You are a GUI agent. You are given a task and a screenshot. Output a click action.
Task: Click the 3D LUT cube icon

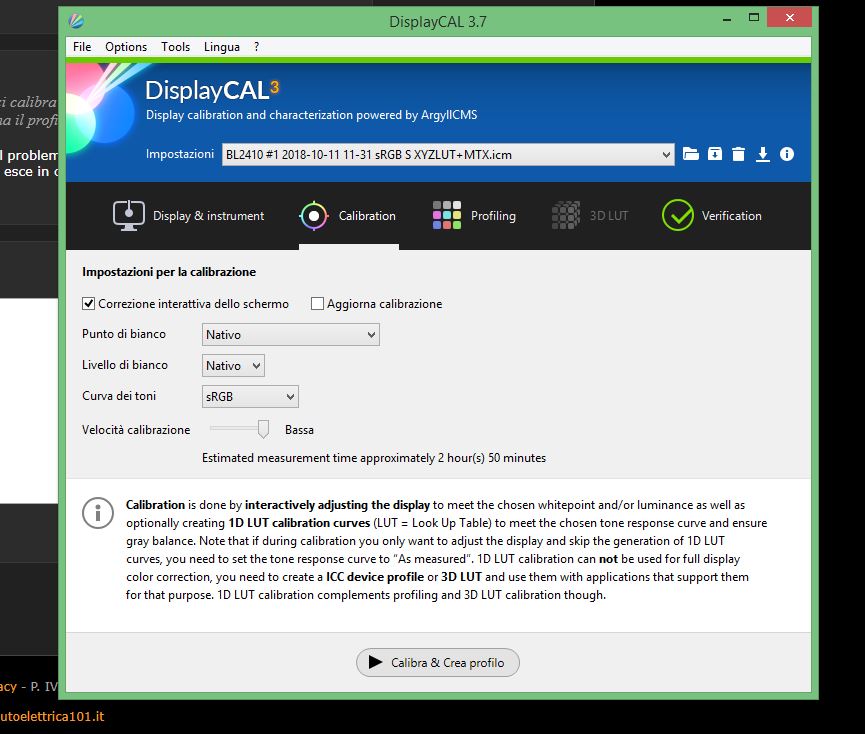(566, 216)
